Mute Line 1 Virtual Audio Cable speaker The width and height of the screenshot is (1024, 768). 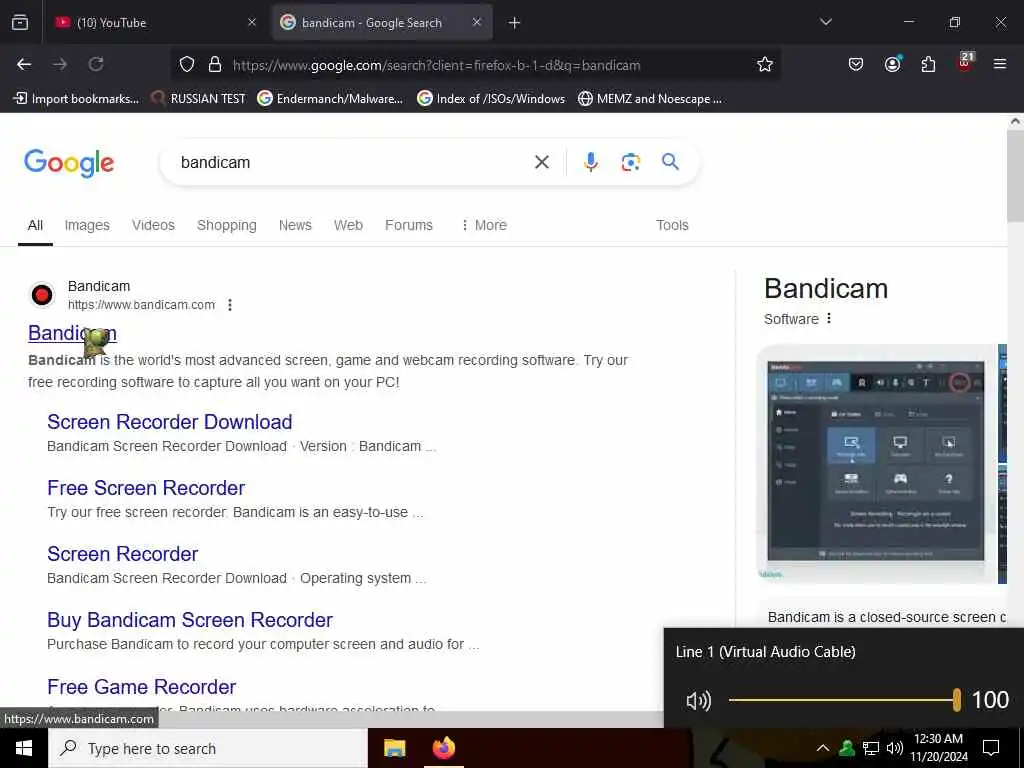(x=698, y=701)
